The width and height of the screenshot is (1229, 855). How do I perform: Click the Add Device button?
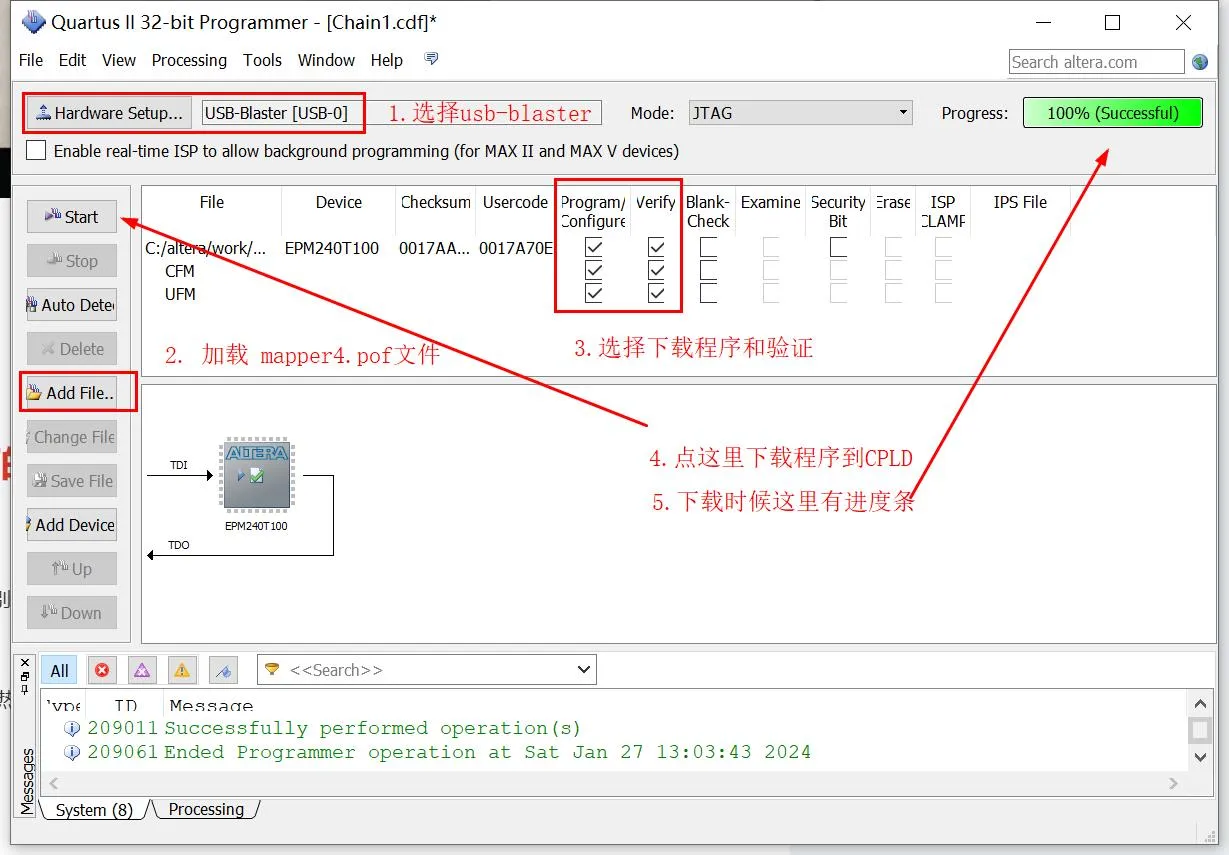[x=72, y=525]
